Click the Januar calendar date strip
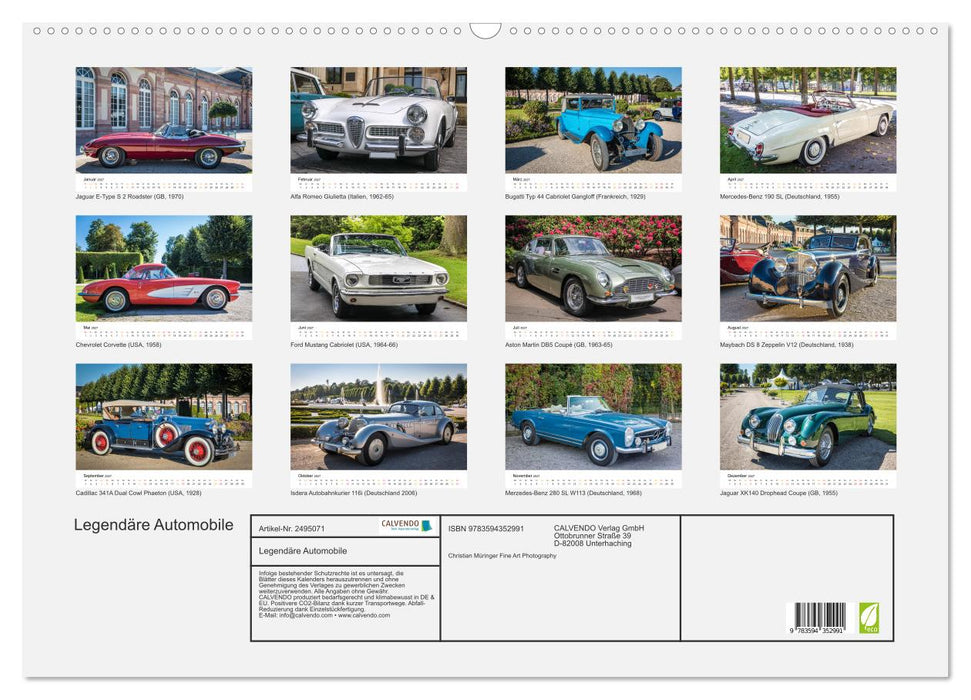This screenshot has width=971, height=700. [x=163, y=185]
